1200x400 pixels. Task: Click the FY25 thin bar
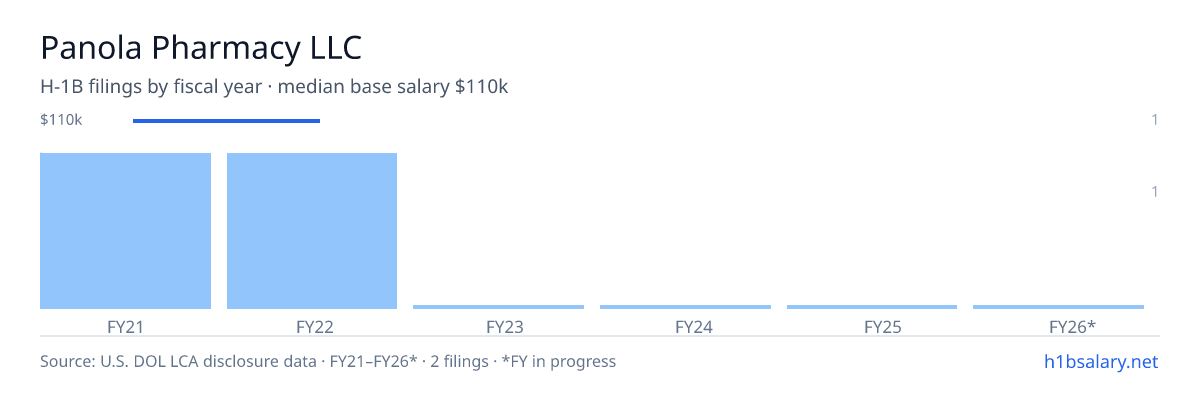coord(872,307)
